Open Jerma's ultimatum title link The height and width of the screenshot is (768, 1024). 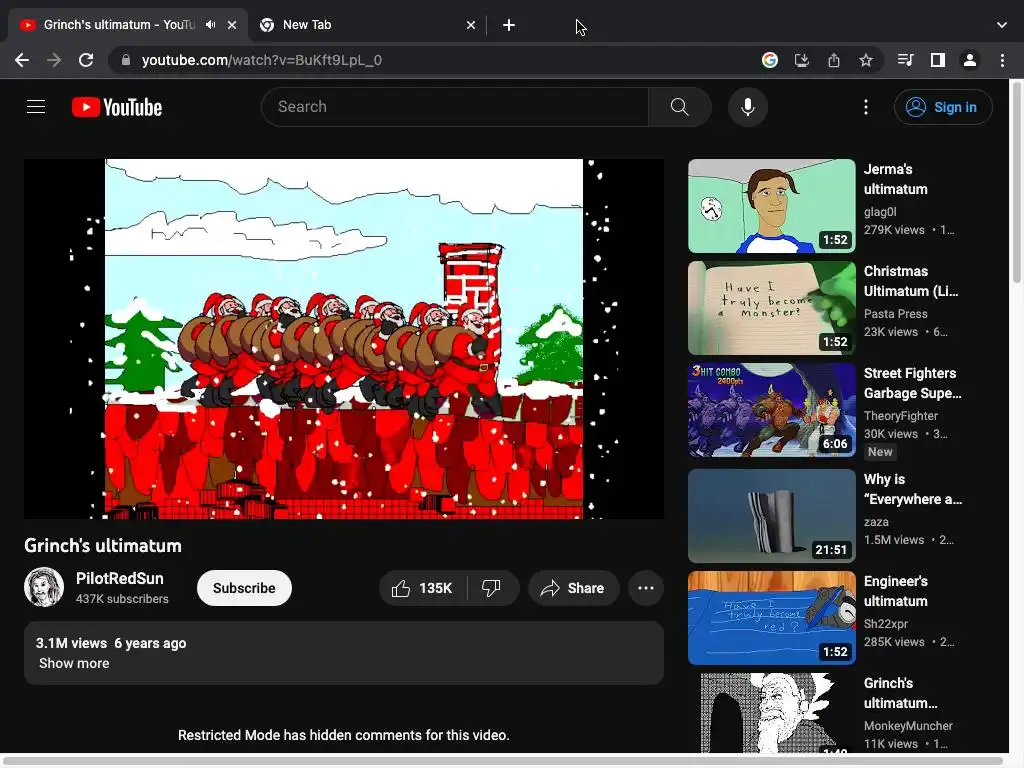(896, 179)
